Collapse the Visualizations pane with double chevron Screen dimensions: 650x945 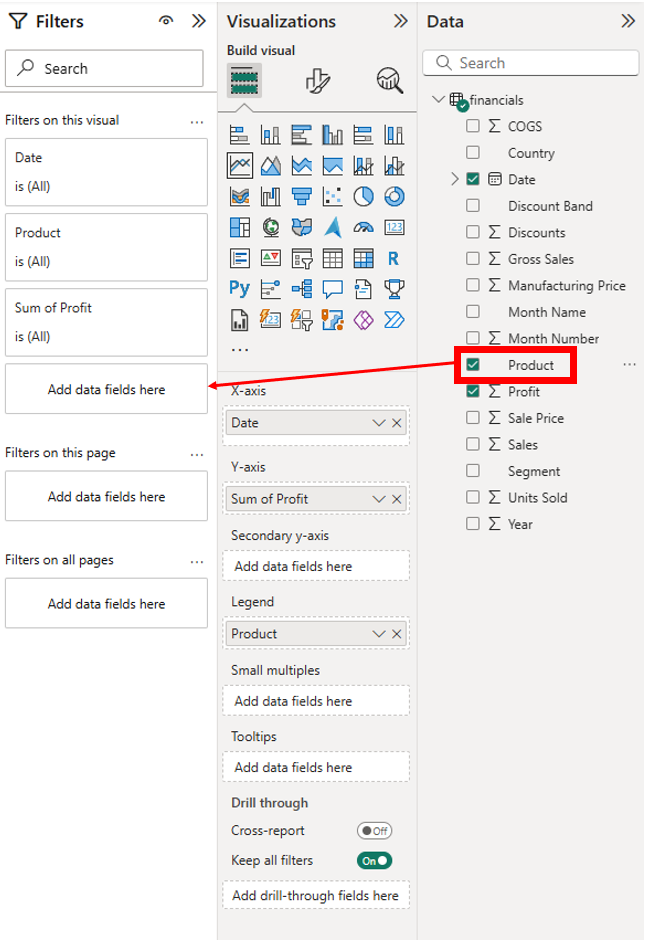point(401,21)
